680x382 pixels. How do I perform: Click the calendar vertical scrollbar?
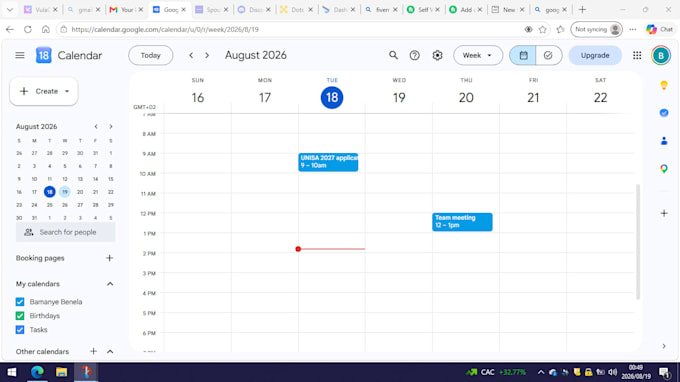638,242
